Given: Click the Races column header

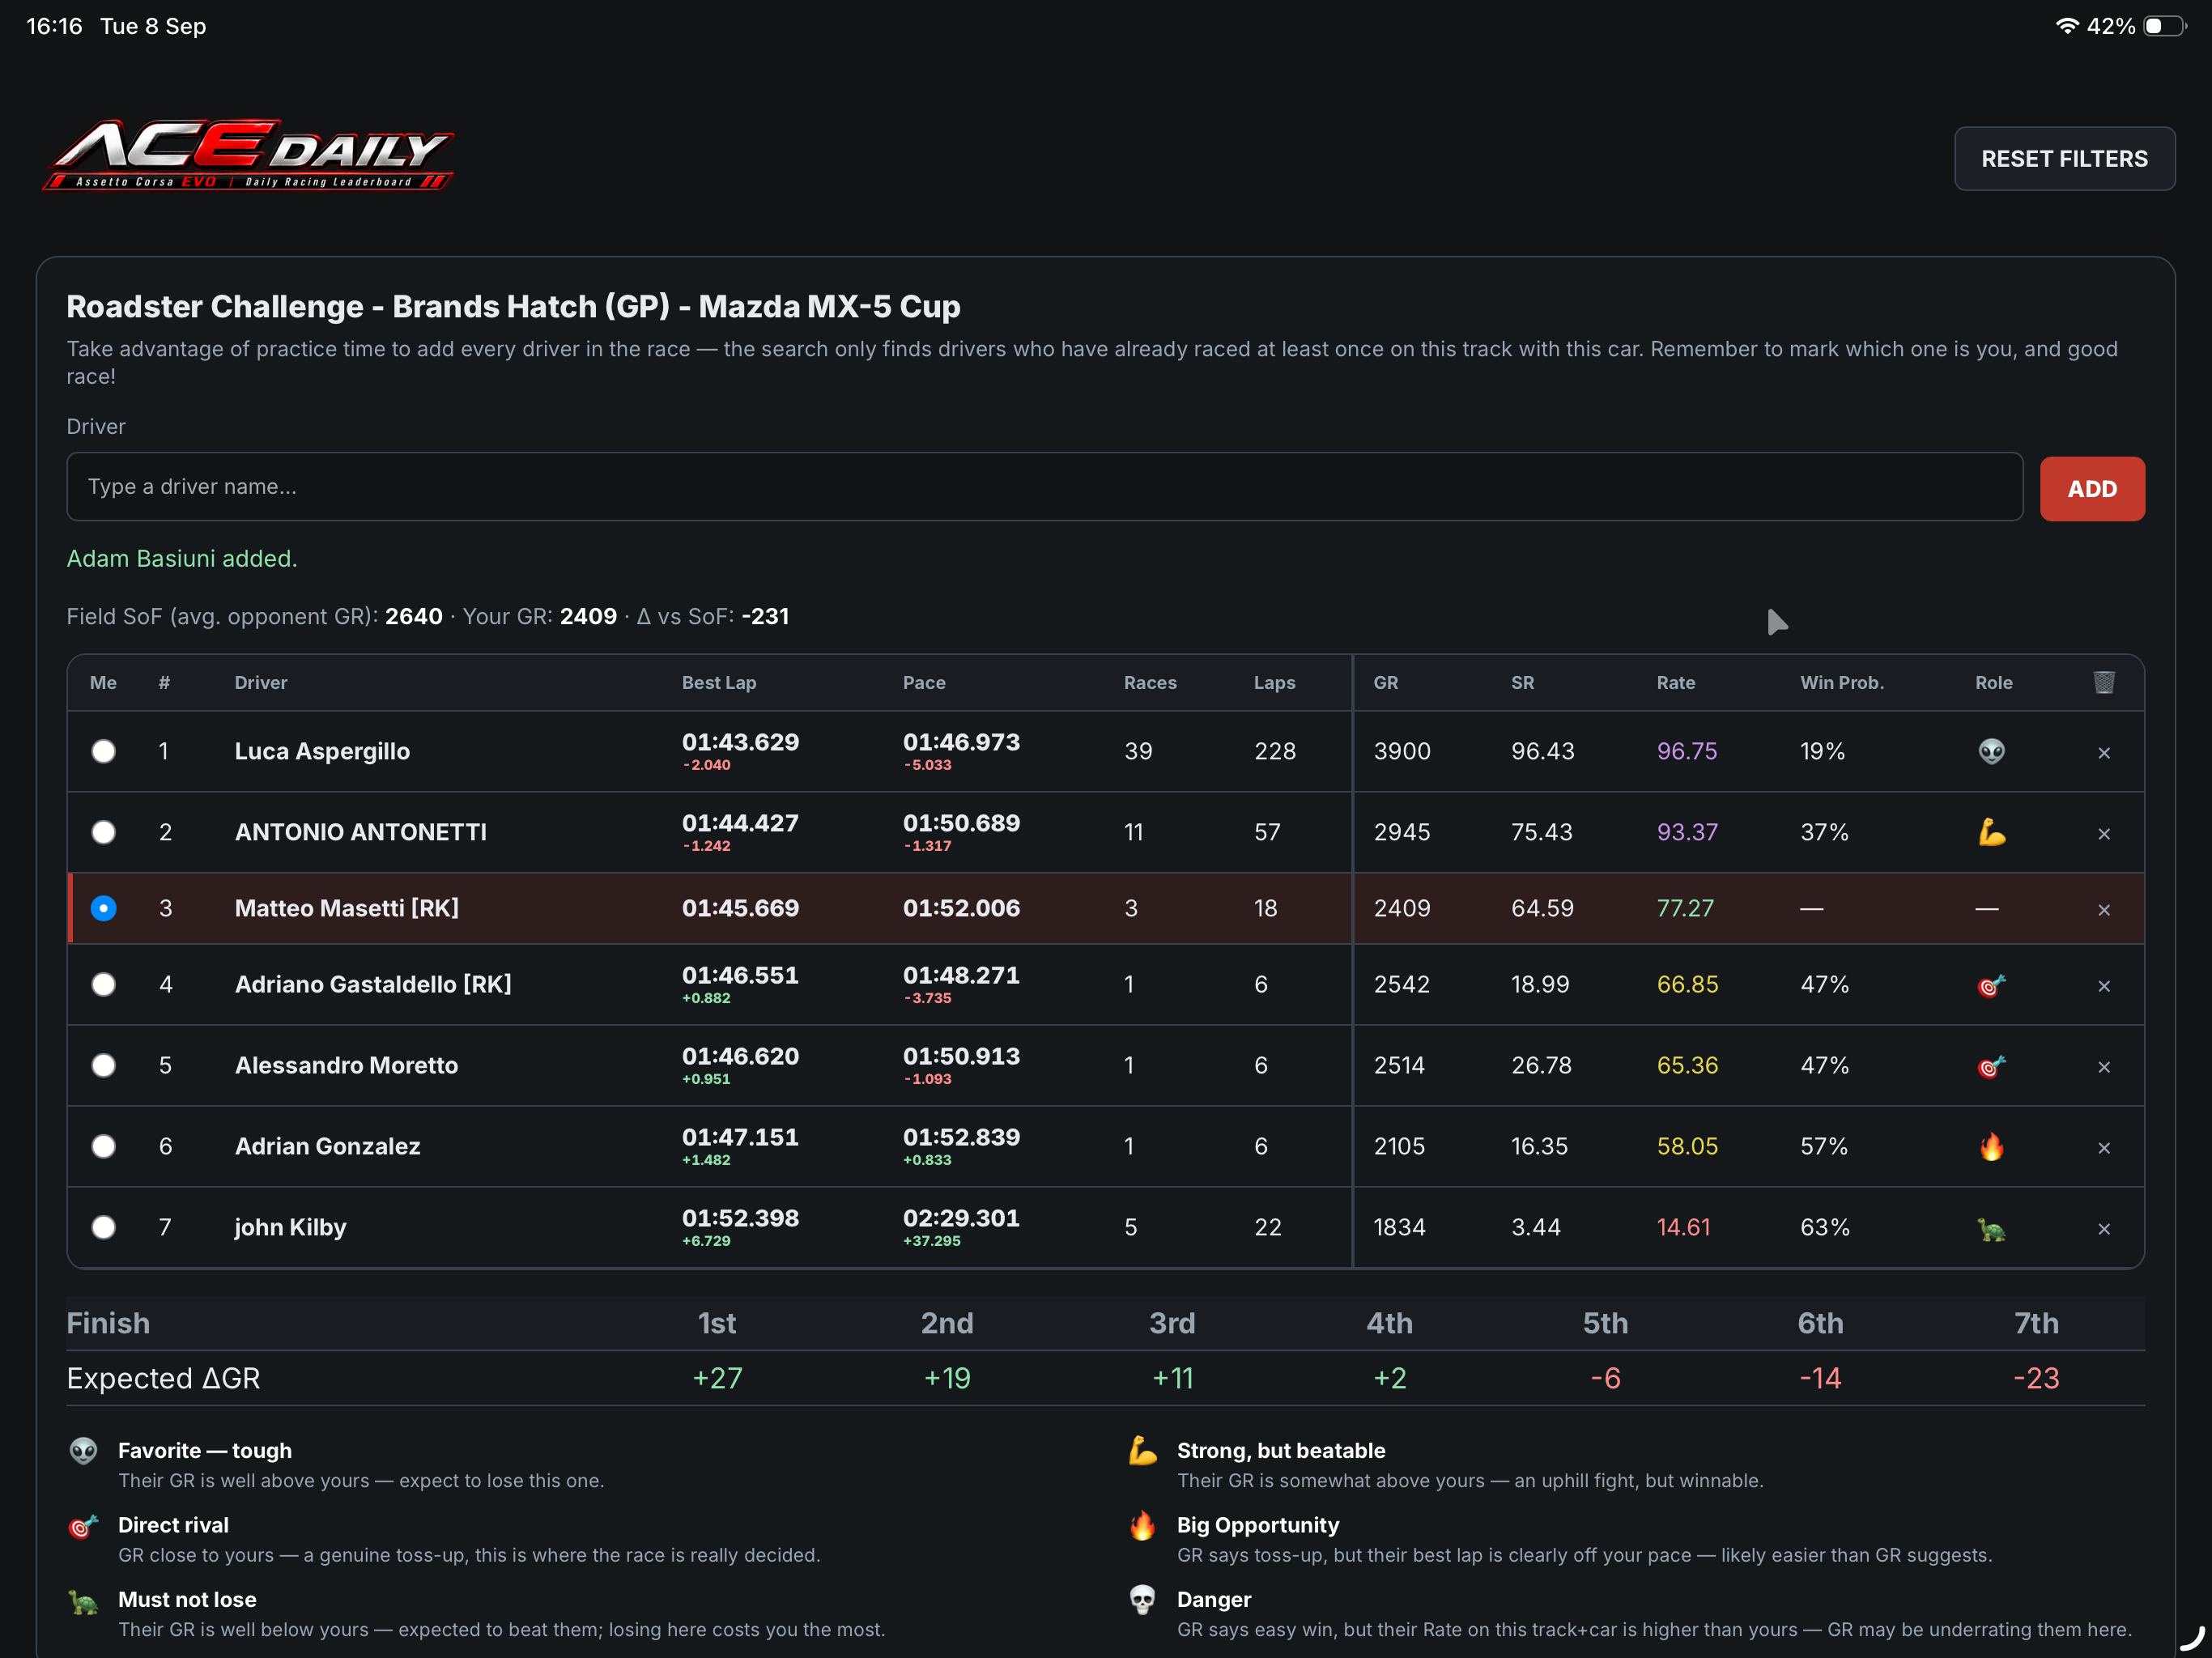Looking at the screenshot, I should 1150,683.
